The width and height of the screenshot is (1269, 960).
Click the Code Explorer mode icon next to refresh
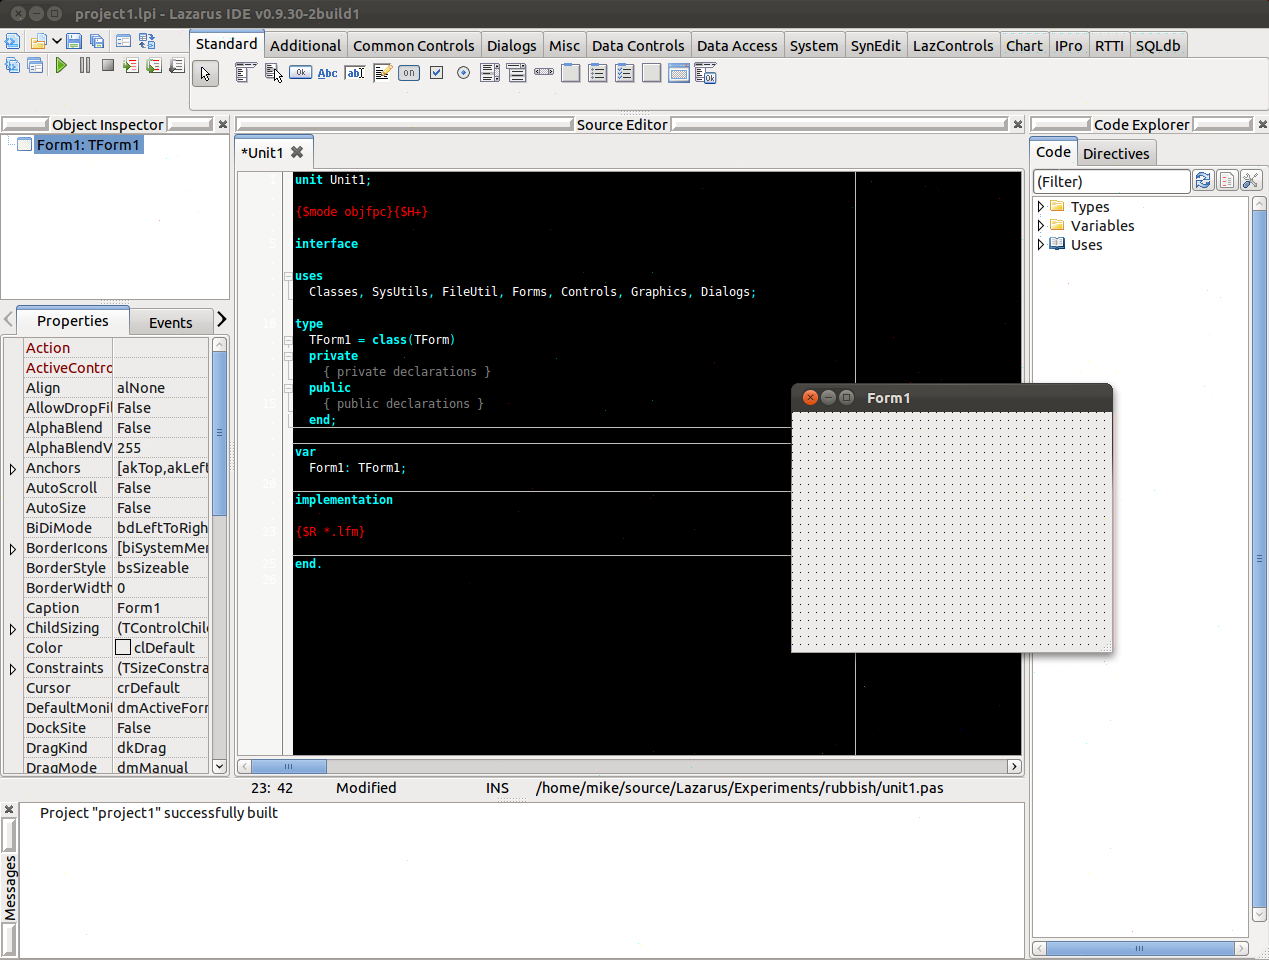[x=1227, y=180]
